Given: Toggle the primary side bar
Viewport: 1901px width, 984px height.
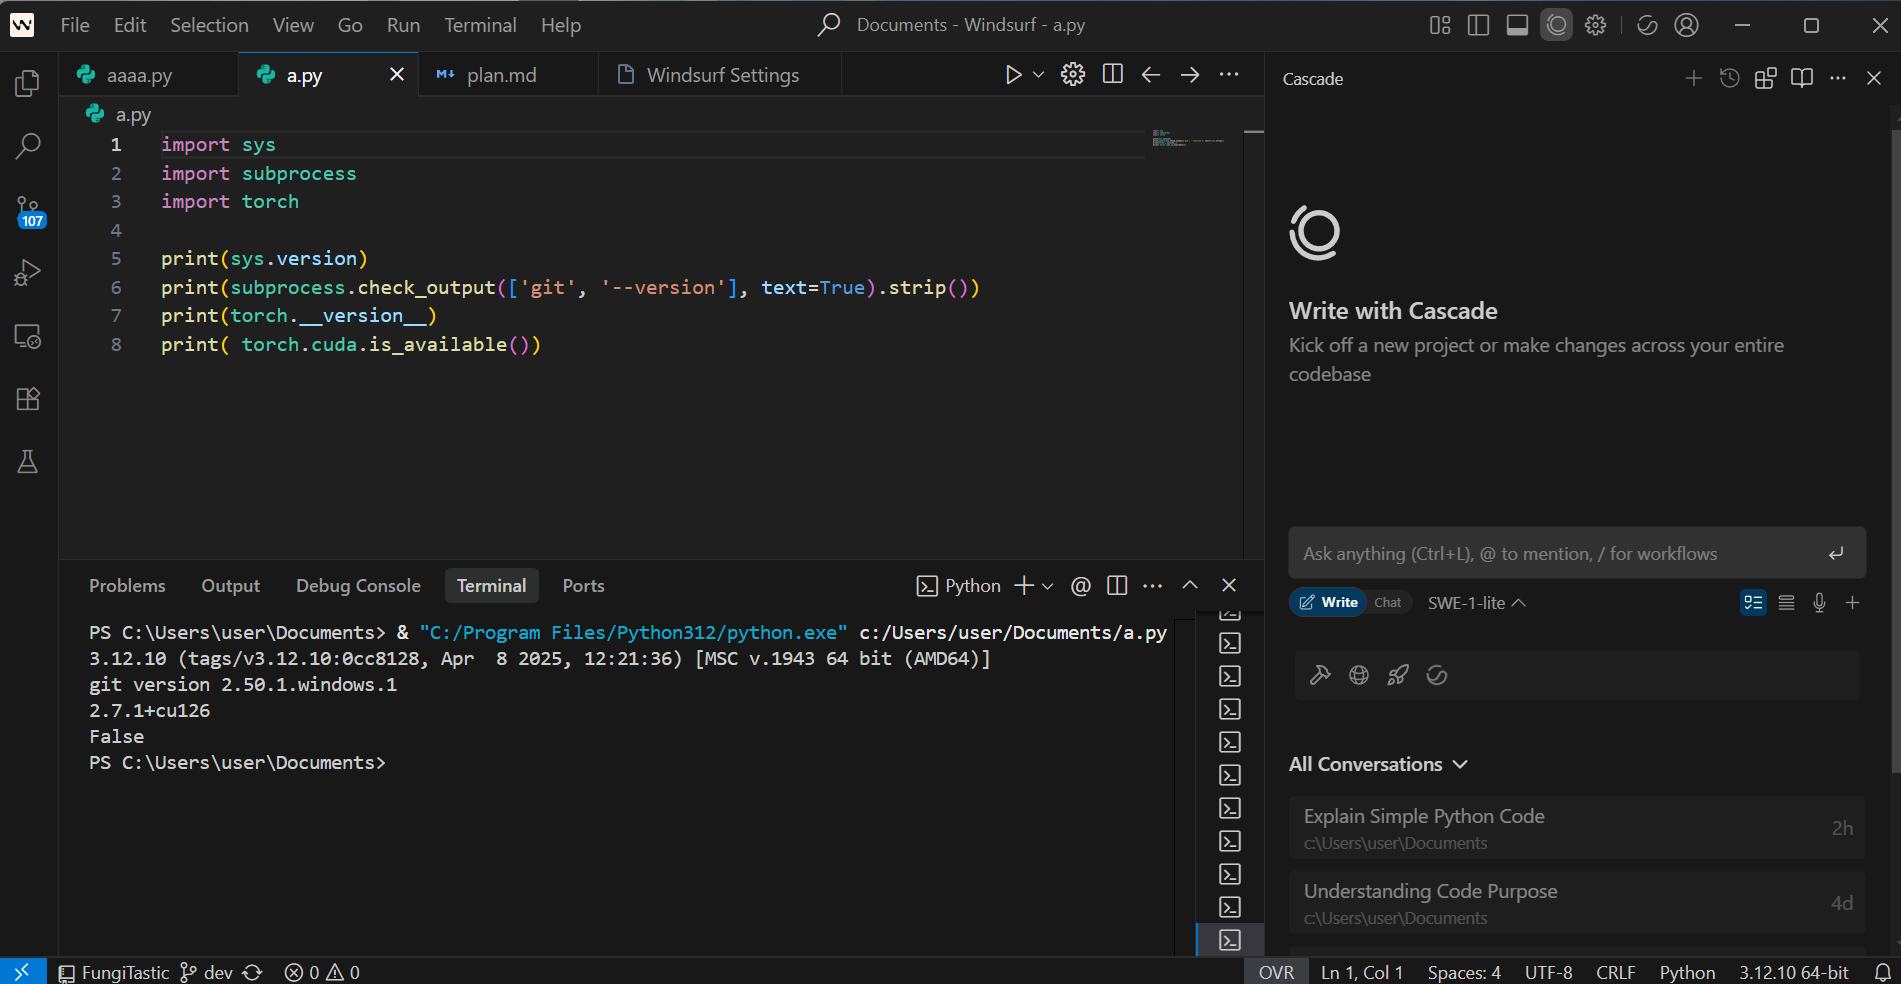Looking at the screenshot, I should tap(1478, 25).
